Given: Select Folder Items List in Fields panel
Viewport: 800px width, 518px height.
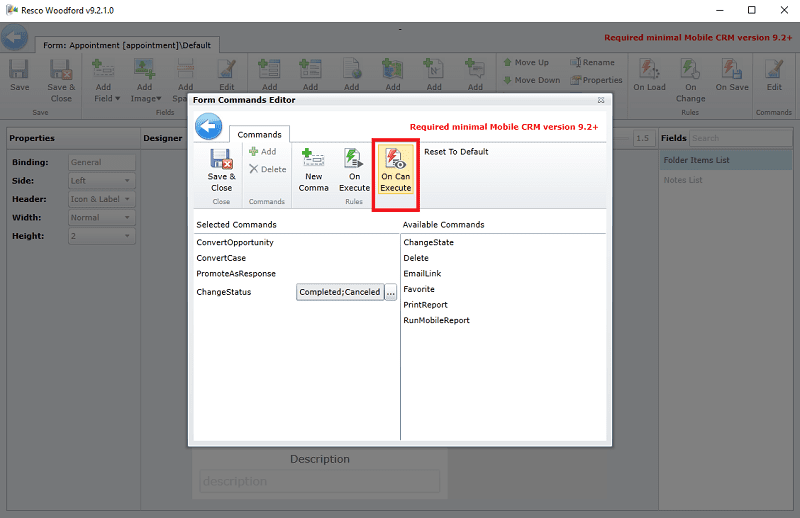Looking at the screenshot, I should coord(726,160).
